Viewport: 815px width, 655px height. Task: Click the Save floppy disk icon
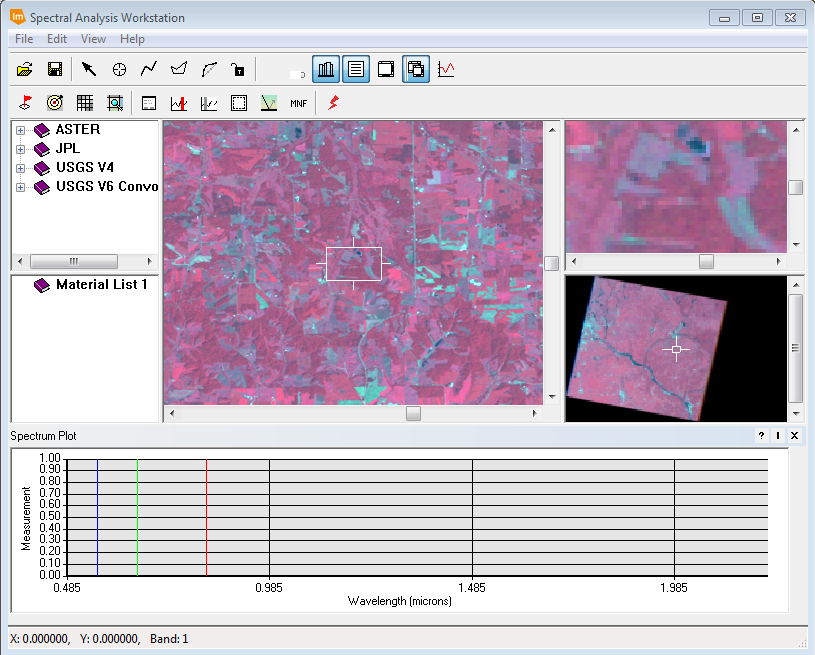coord(55,69)
